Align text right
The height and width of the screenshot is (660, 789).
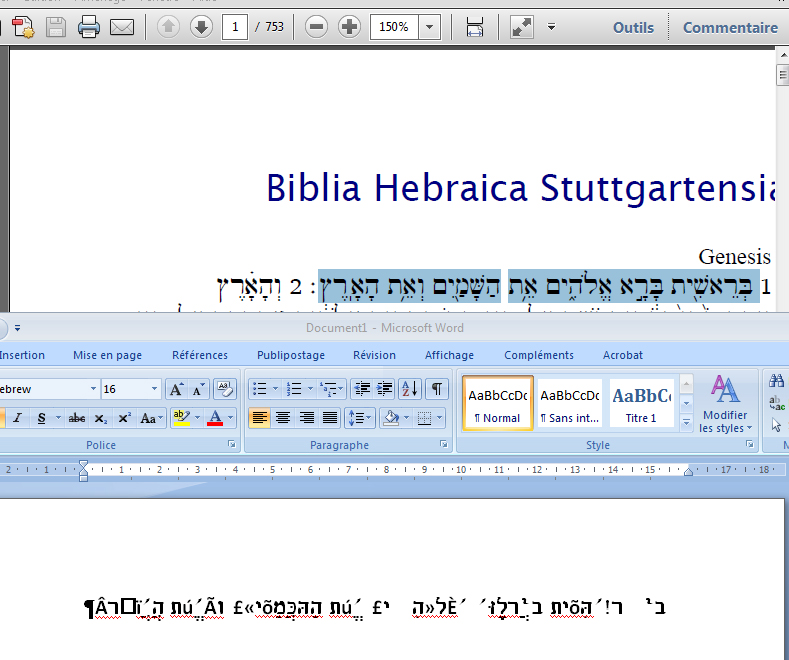click(x=307, y=418)
